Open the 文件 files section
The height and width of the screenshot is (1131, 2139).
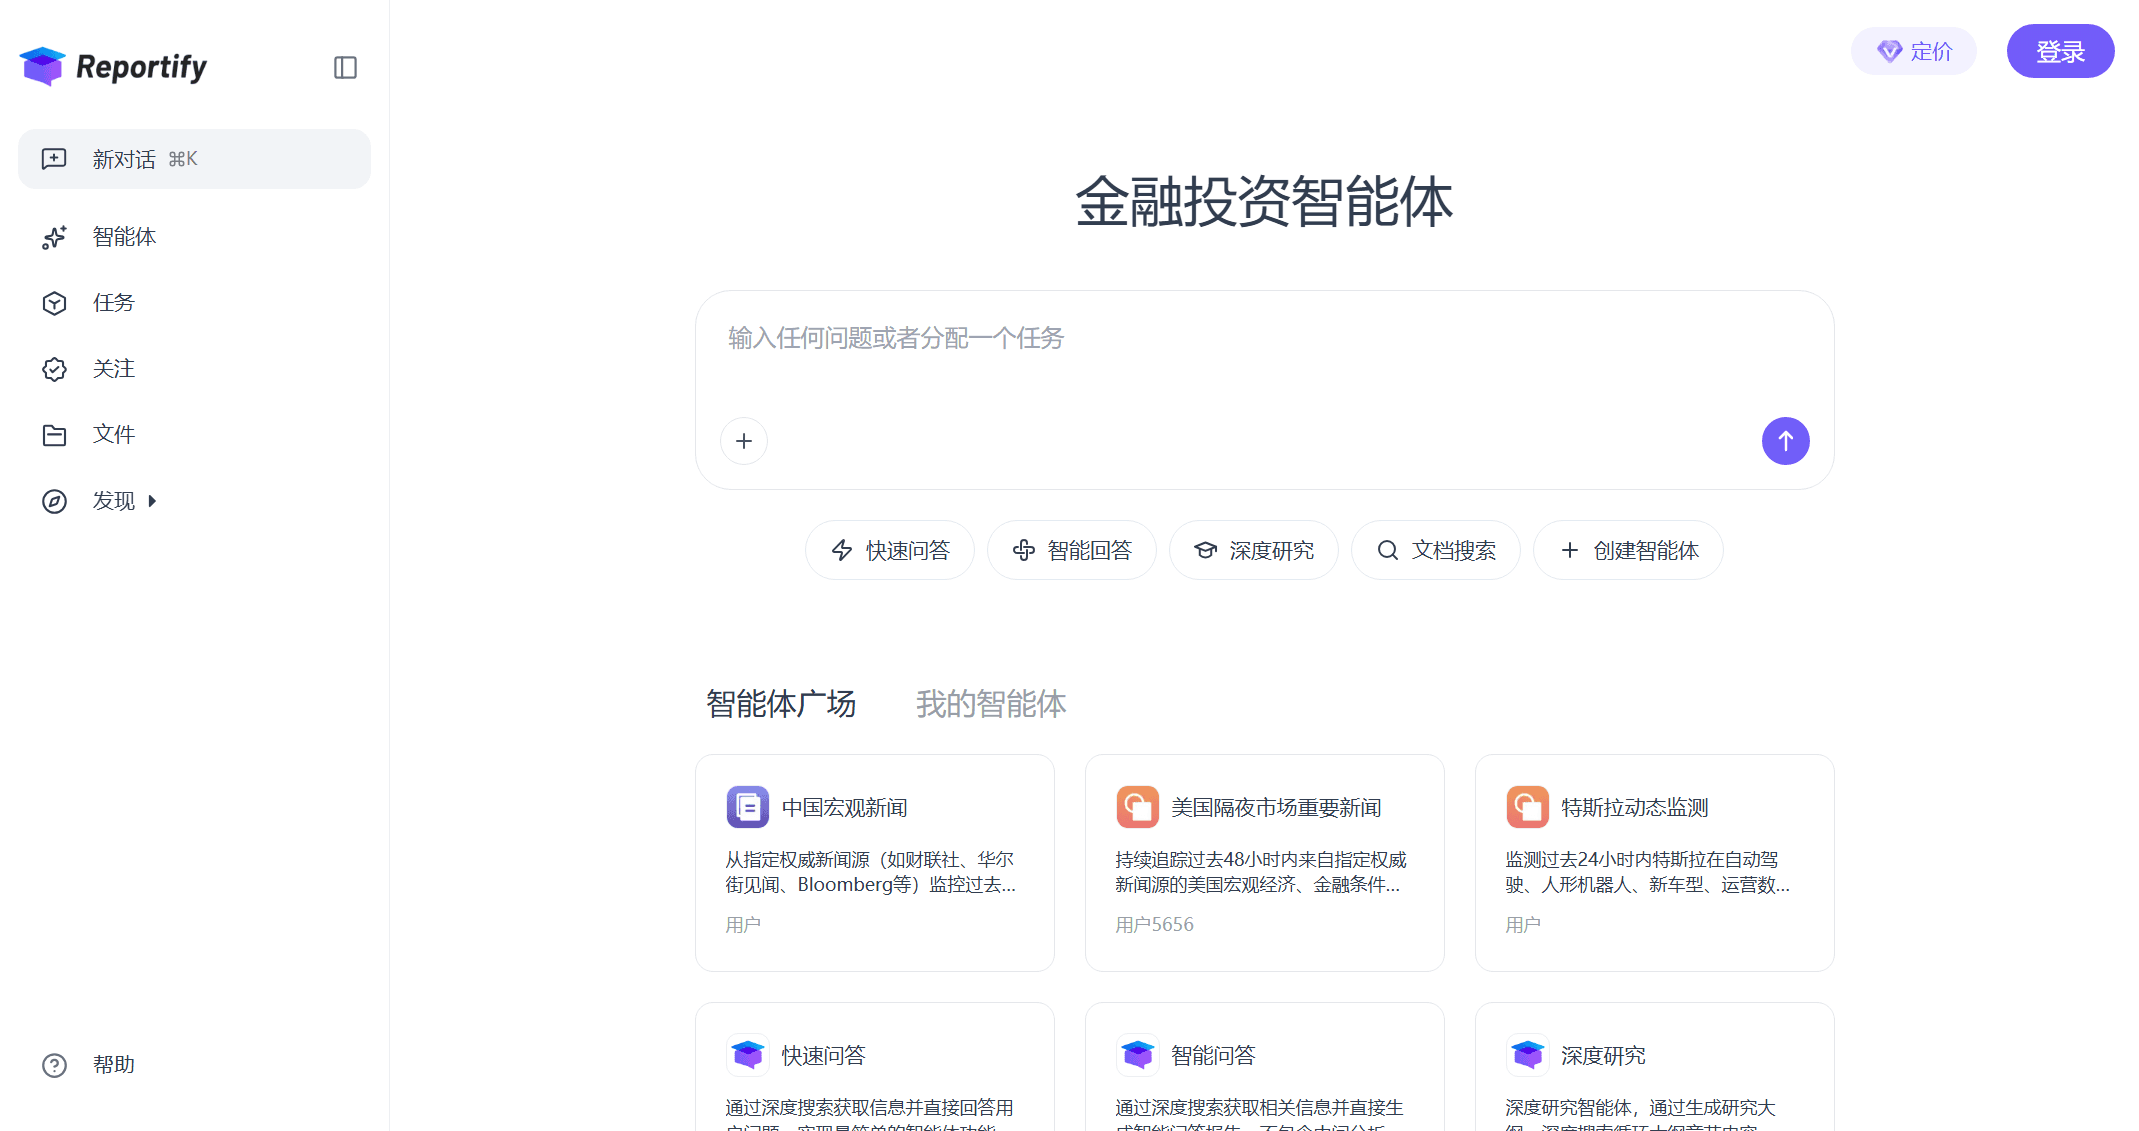pyautogui.click(x=113, y=434)
